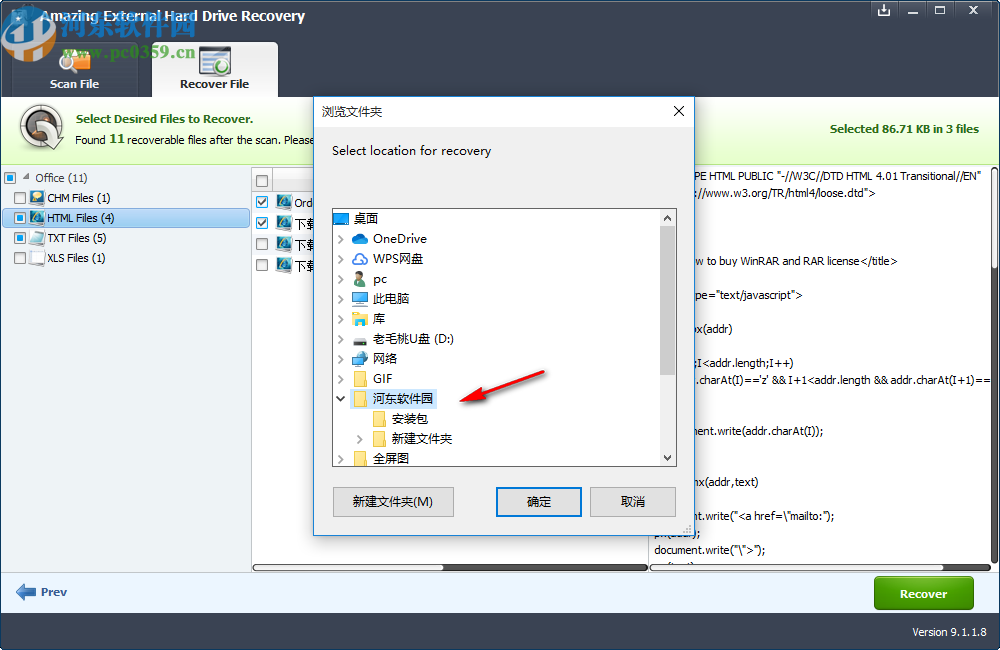The width and height of the screenshot is (1000, 650).
Task: Click the 新建文件夹 folder icon
Action: pyautogui.click(x=379, y=439)
